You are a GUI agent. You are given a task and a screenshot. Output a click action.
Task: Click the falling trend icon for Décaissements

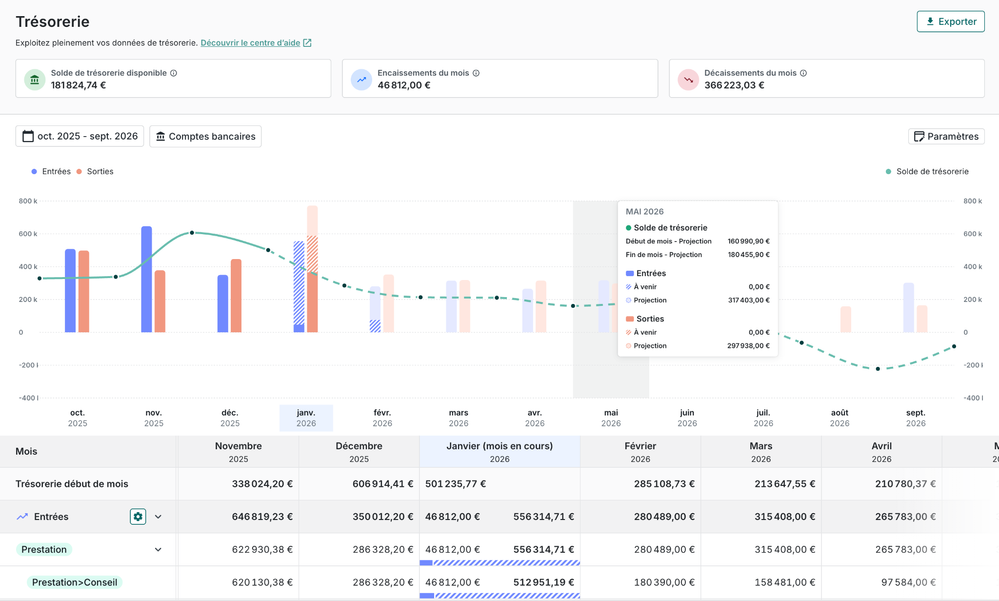tap(688, 79)
